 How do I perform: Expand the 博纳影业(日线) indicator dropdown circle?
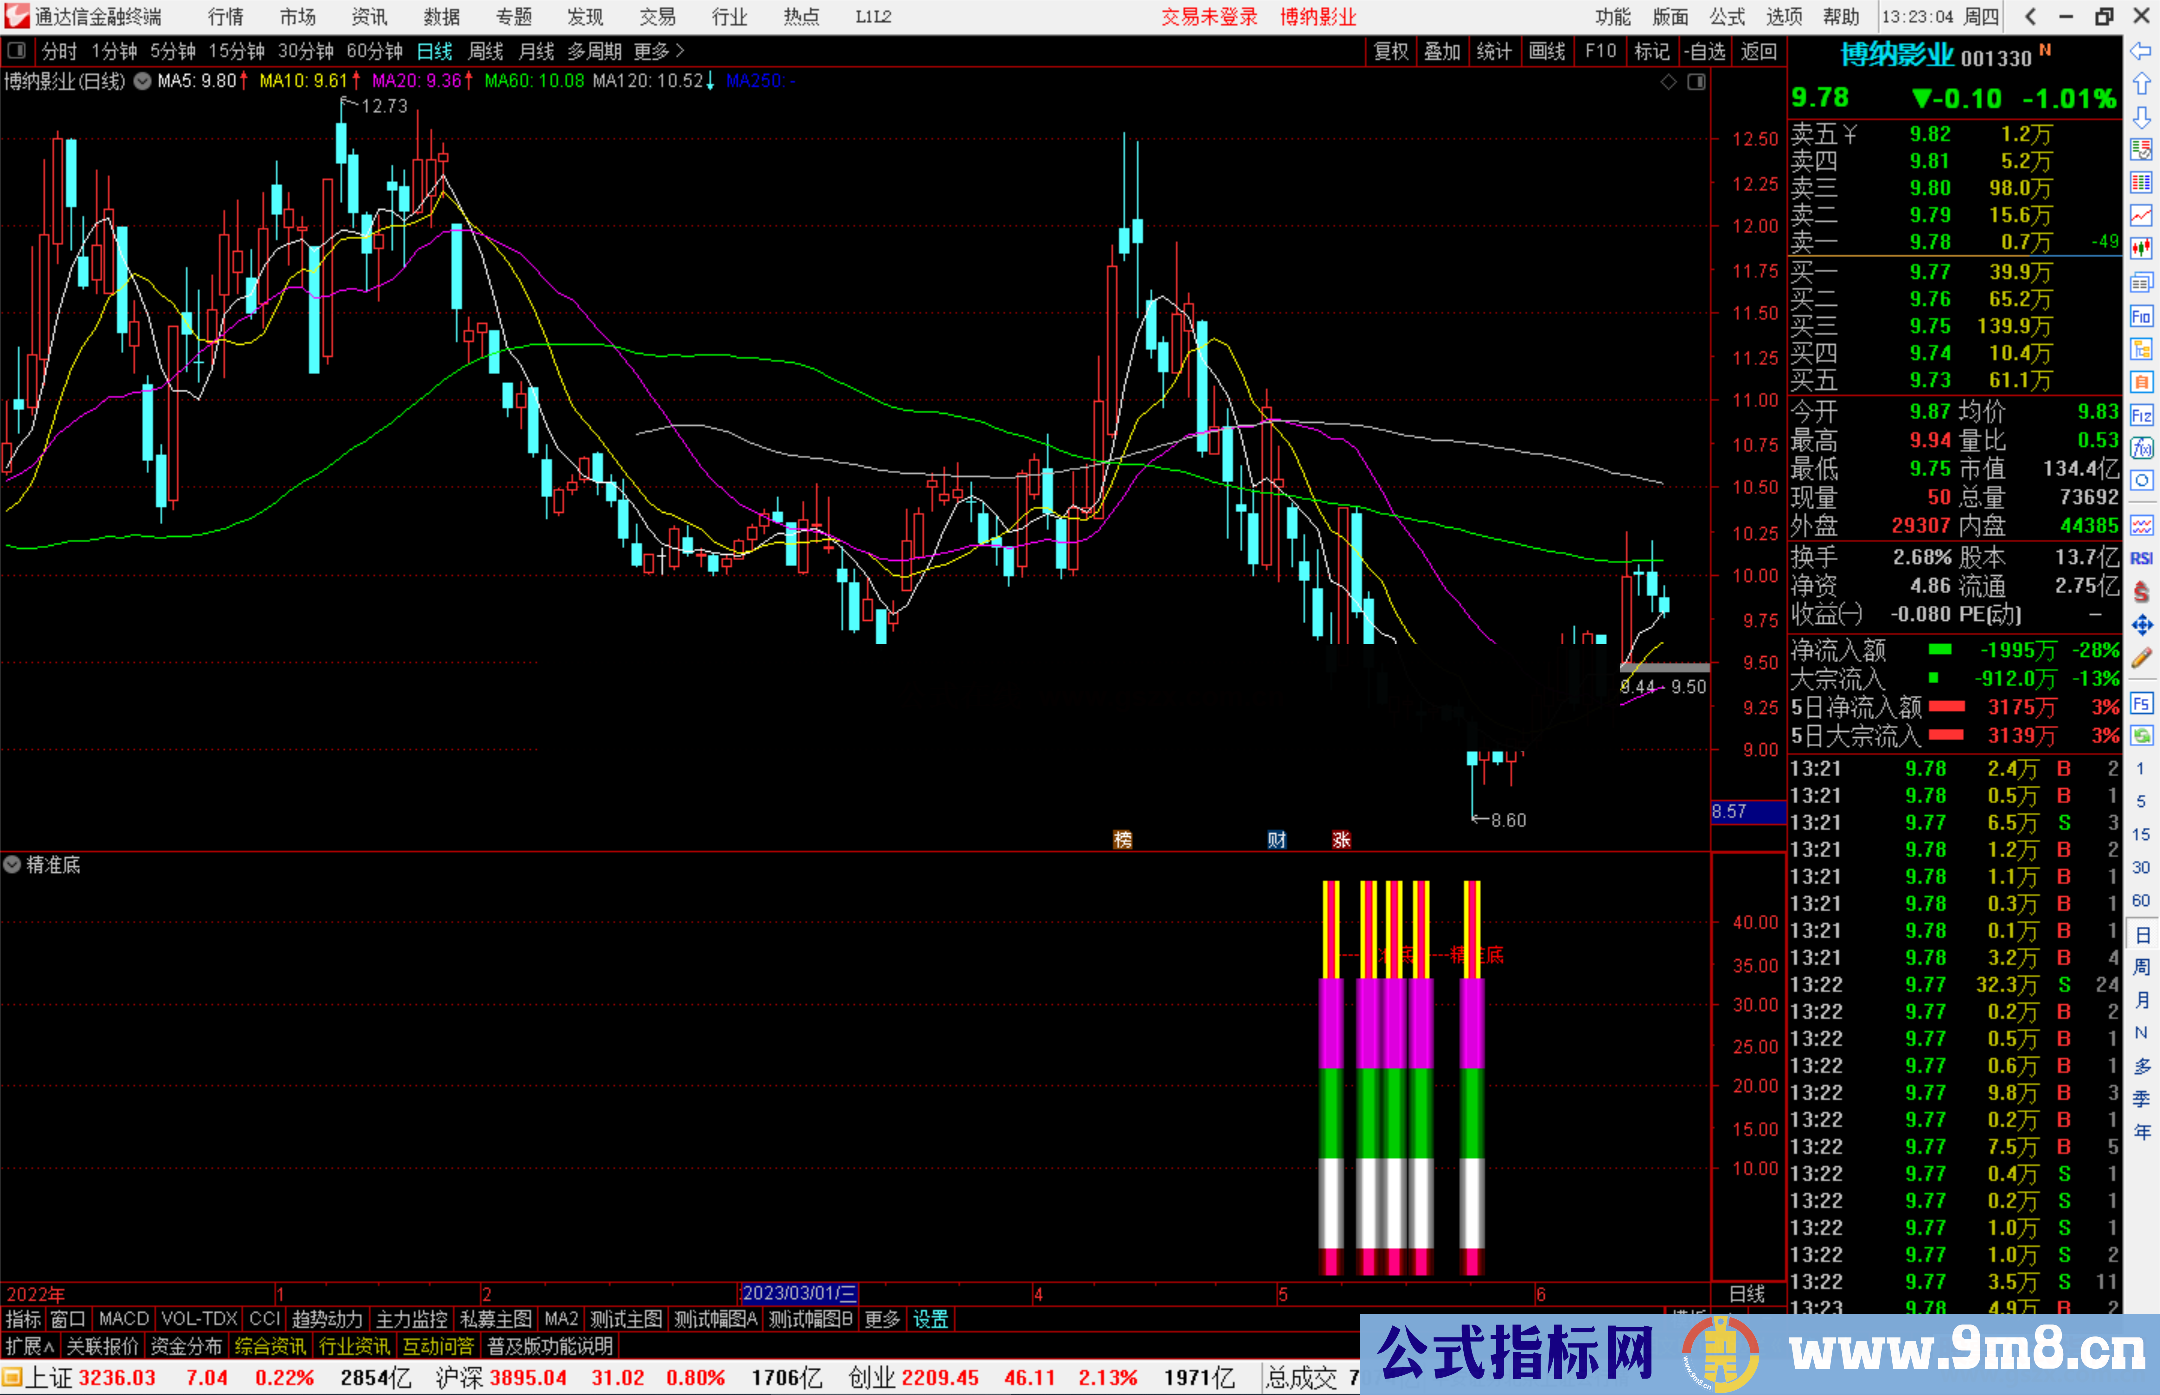pyautogui.click(x=143, y=81)
